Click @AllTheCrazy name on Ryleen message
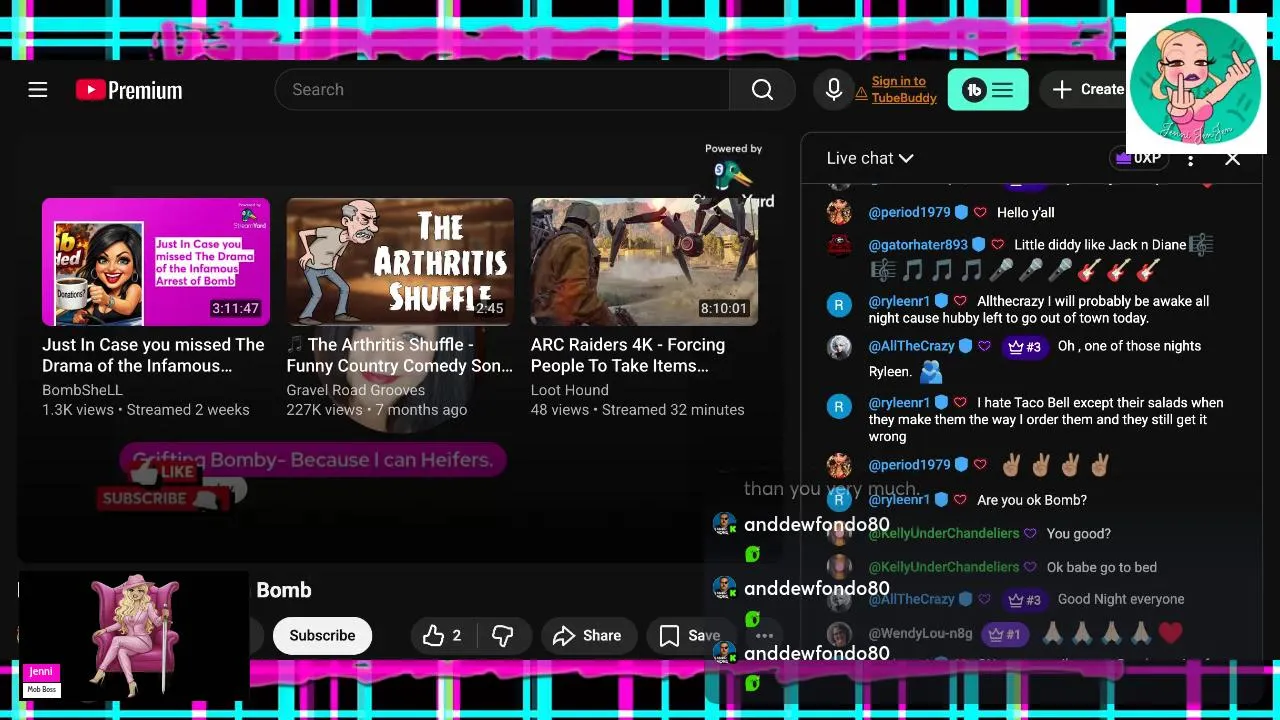 point(912,346)
